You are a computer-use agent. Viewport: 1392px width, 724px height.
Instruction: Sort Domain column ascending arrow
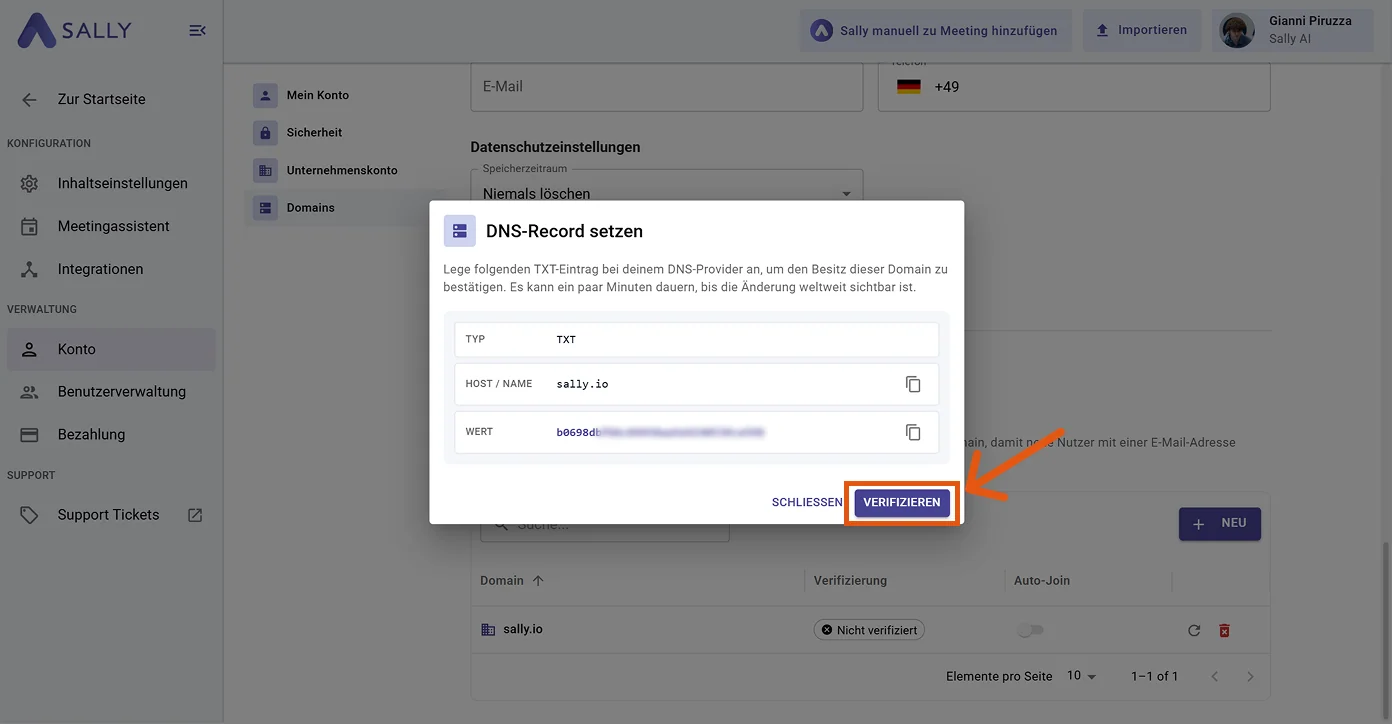tap(538, 580)
